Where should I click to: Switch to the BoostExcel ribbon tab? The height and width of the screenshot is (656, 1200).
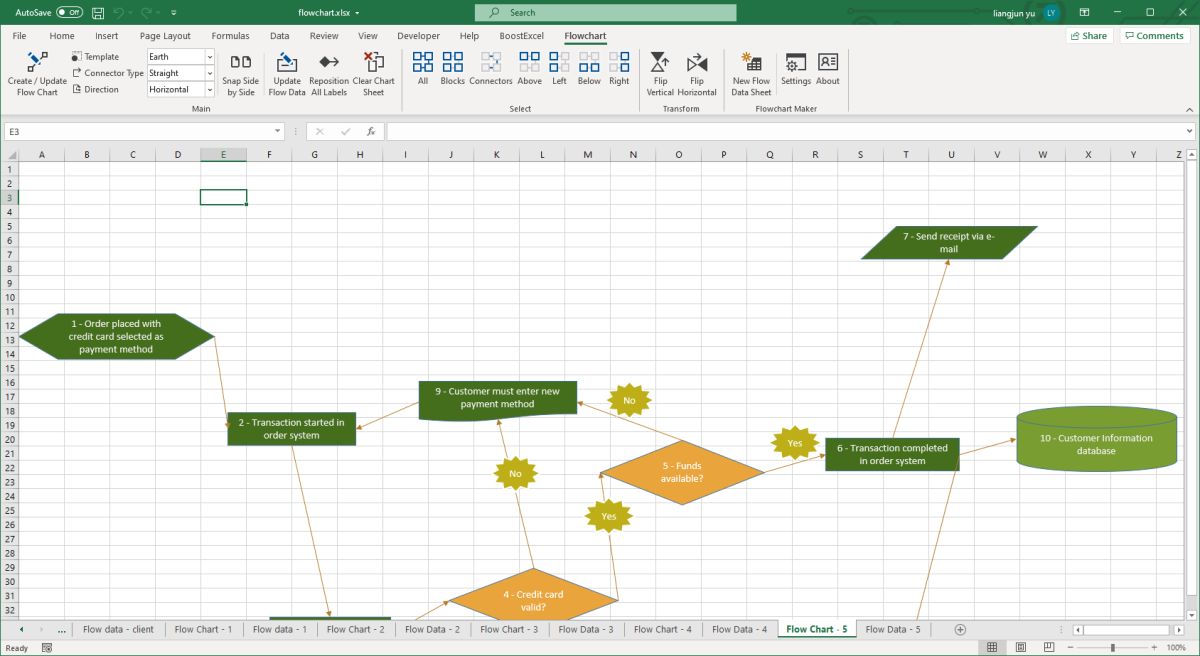click(522, 36)
